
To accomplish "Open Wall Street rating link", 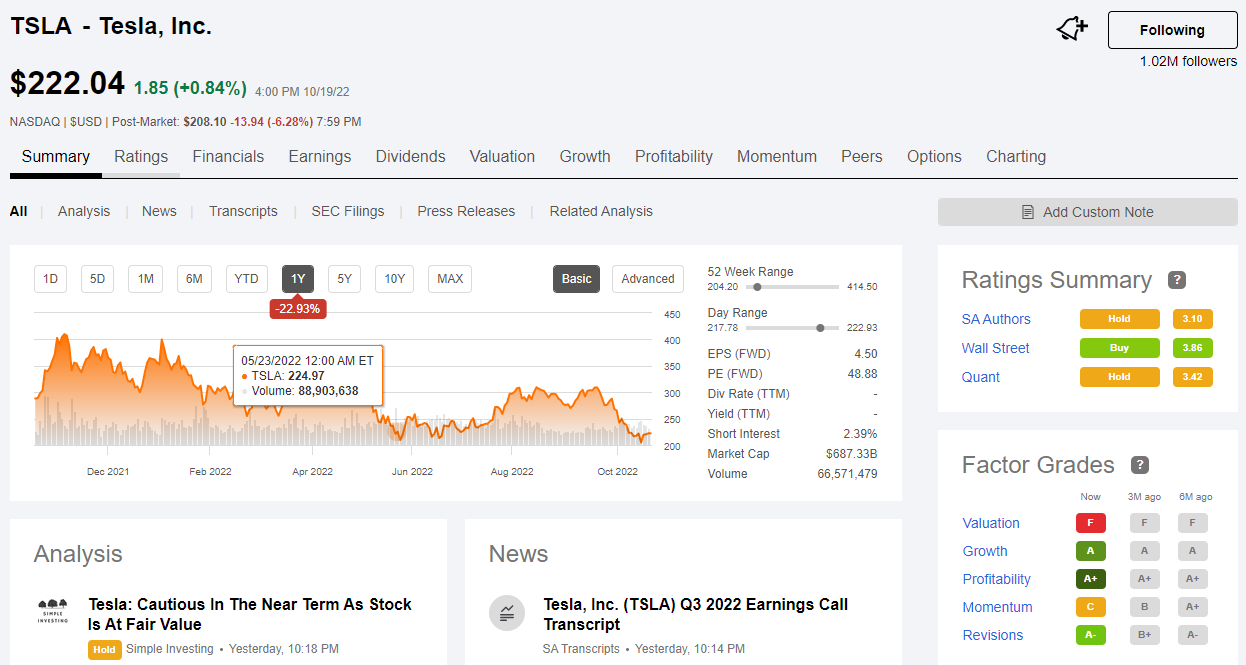I will [x=995, y=348].
